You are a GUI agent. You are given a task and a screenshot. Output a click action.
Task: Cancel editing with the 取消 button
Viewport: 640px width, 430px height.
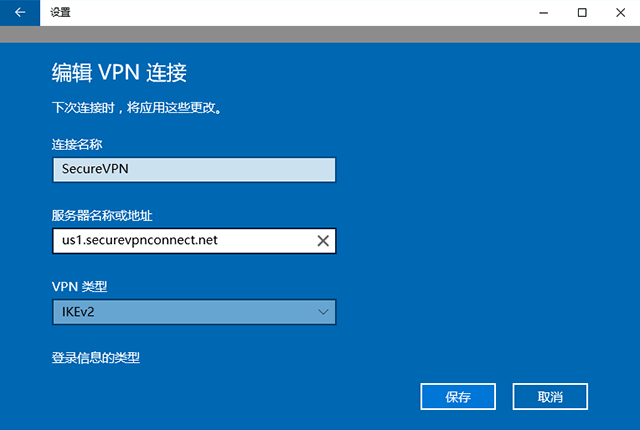click(550, 397)
